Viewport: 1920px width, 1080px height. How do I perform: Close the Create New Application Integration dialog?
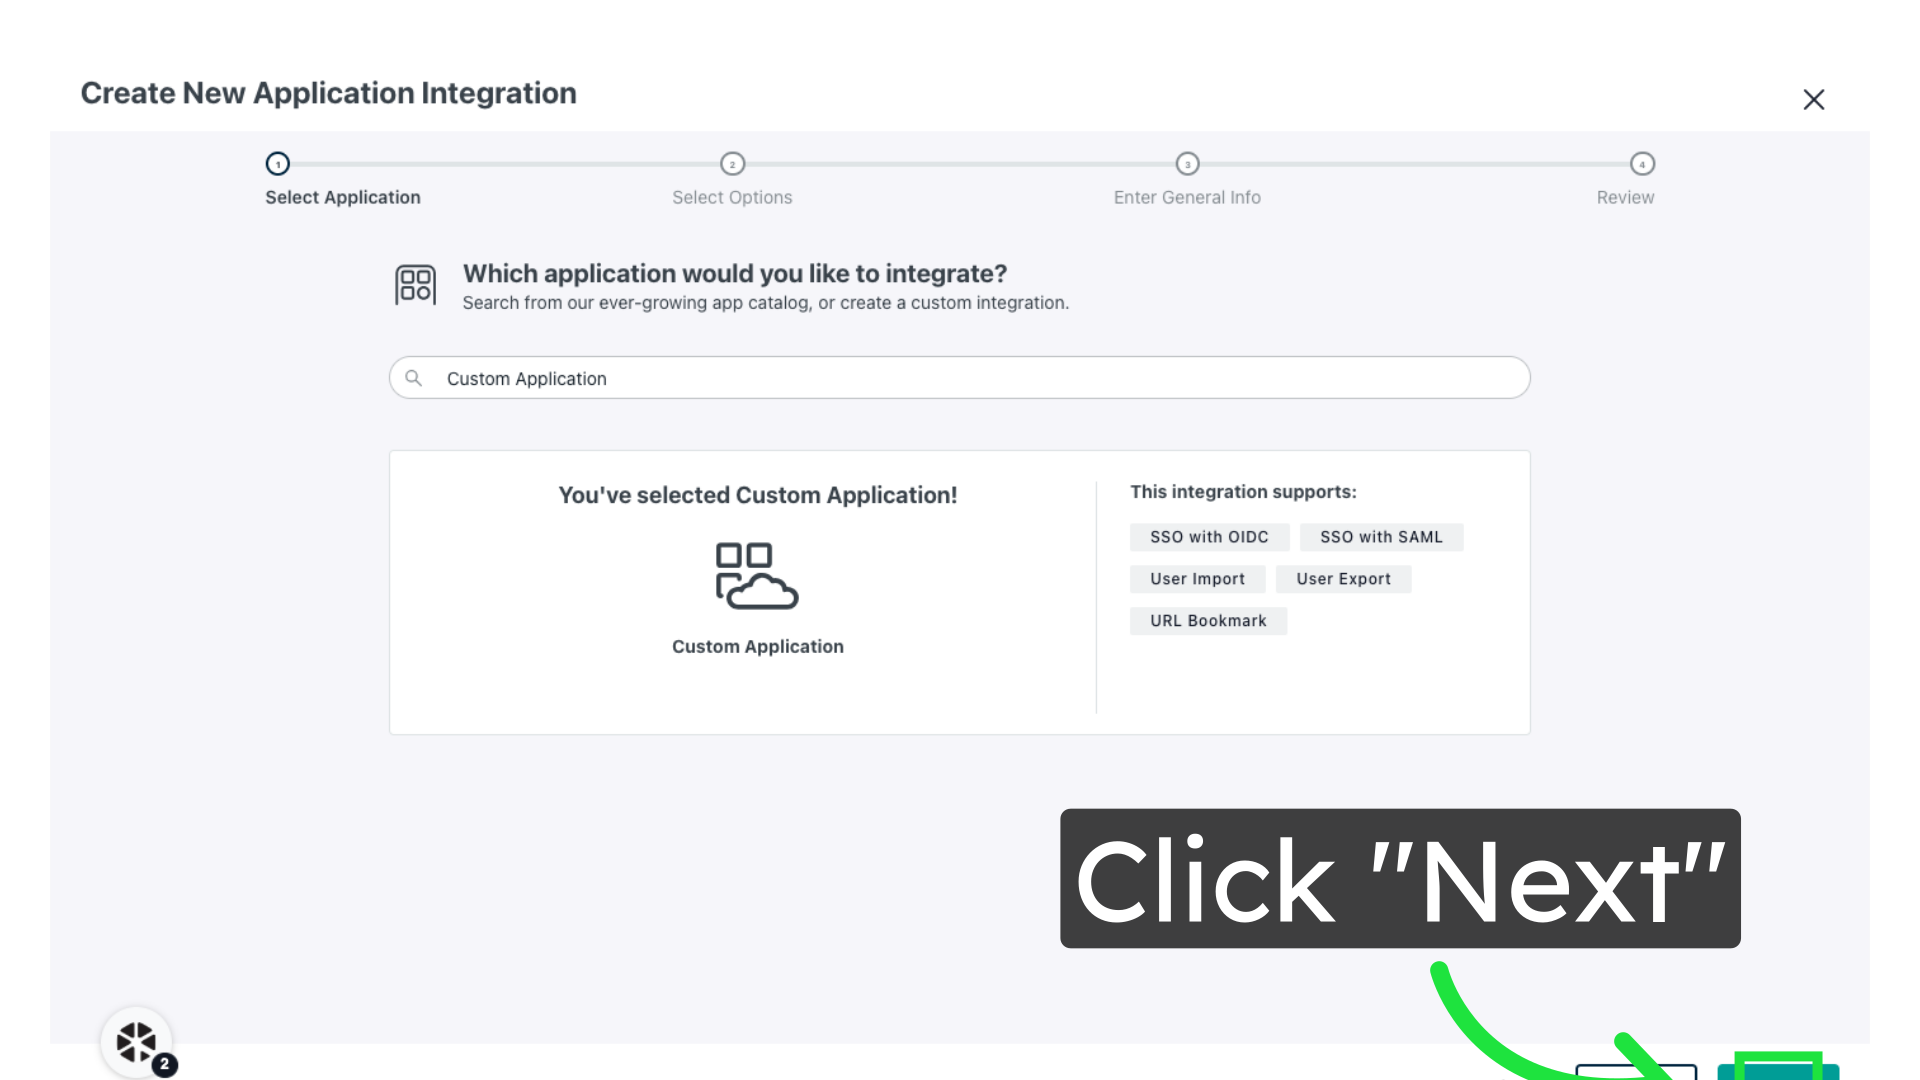tap(1813, 100)
